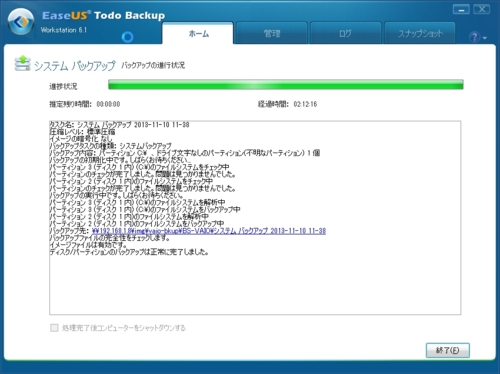
Task: Expand the help menu dropdown arrow
Action: (485, 38)
